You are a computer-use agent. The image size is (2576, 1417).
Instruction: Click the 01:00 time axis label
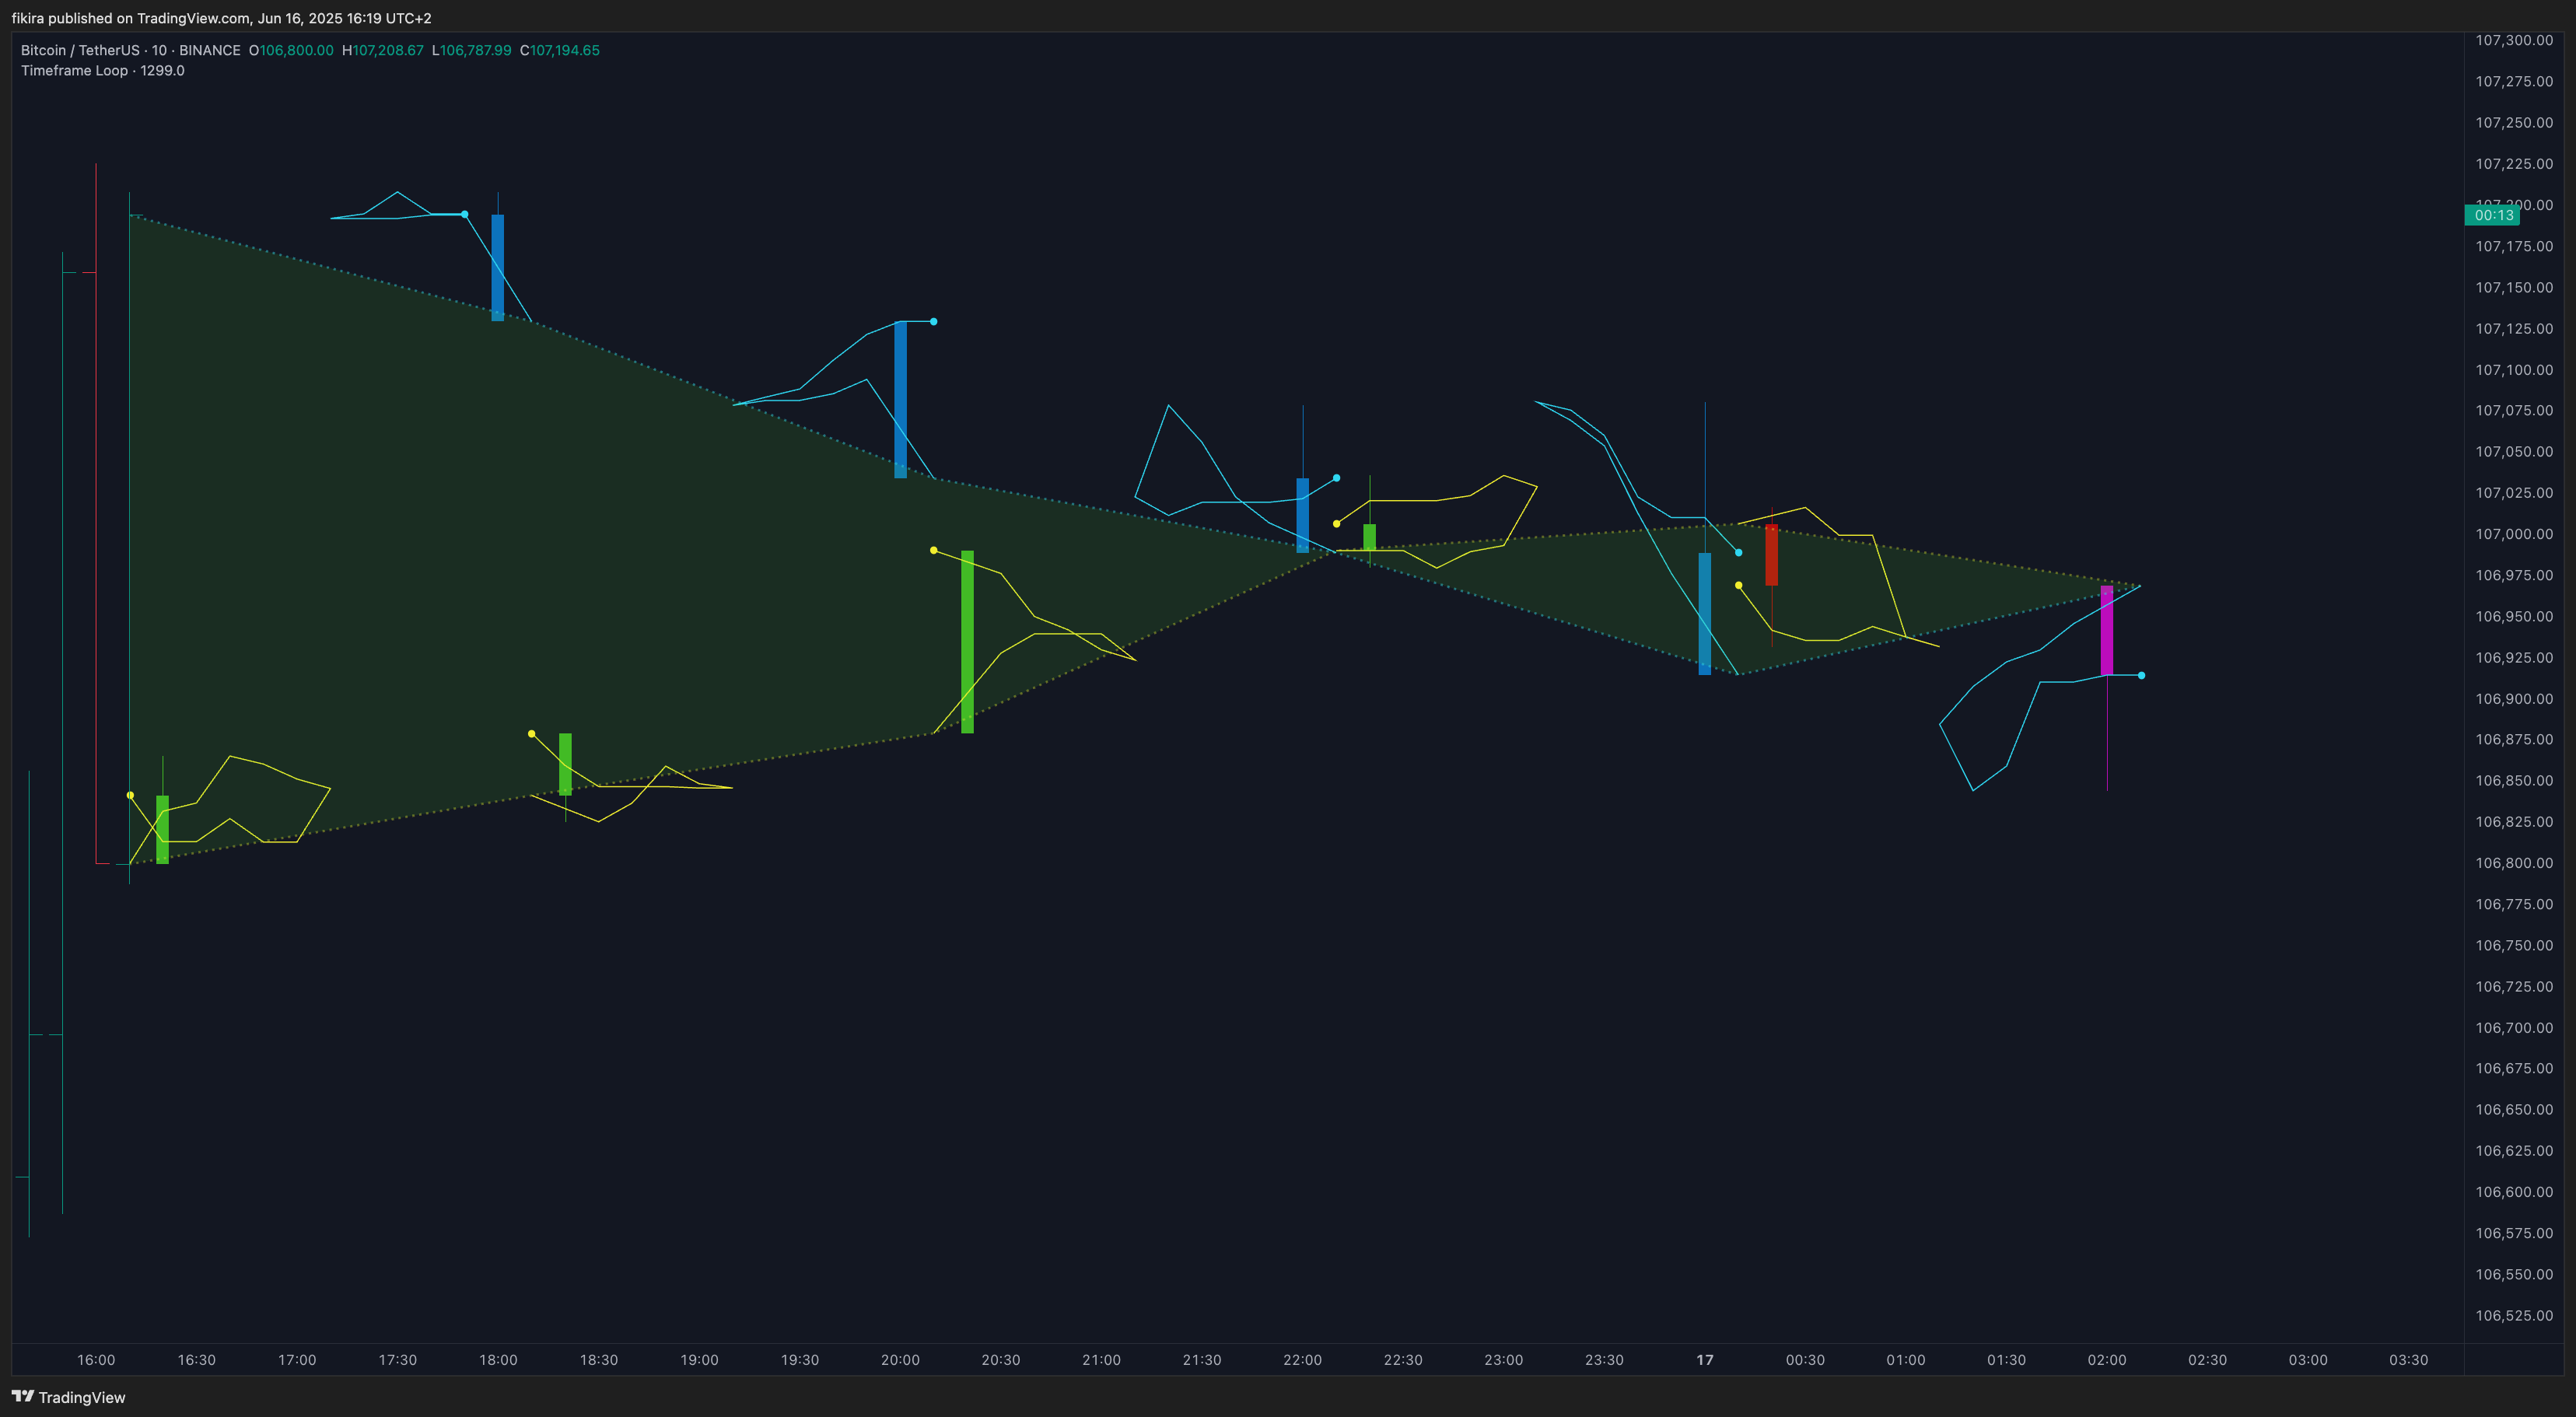click(x=1906, y=1360)
